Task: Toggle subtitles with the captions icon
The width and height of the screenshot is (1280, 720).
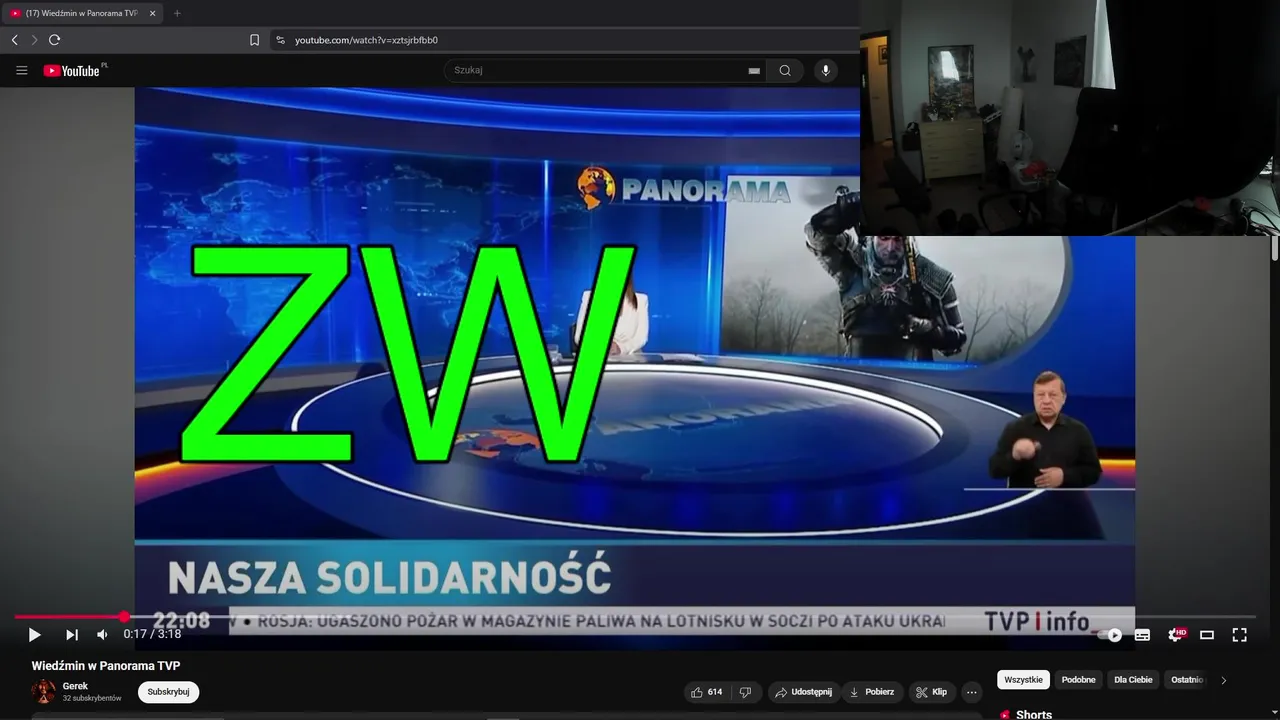Action: pos(1142,635)
